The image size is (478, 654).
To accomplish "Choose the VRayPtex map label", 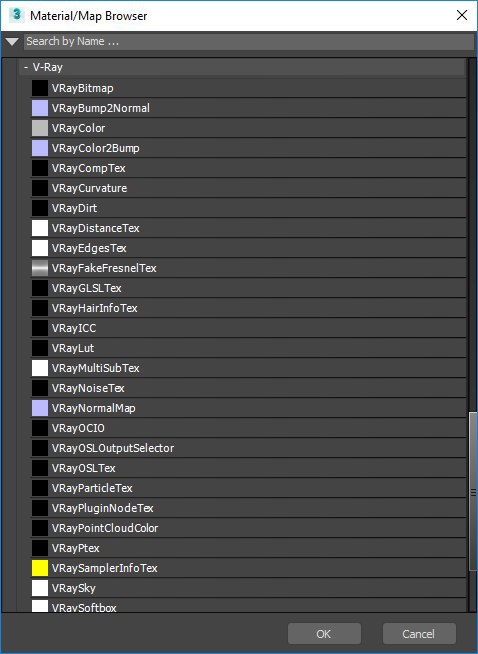I will click(75, 548).
